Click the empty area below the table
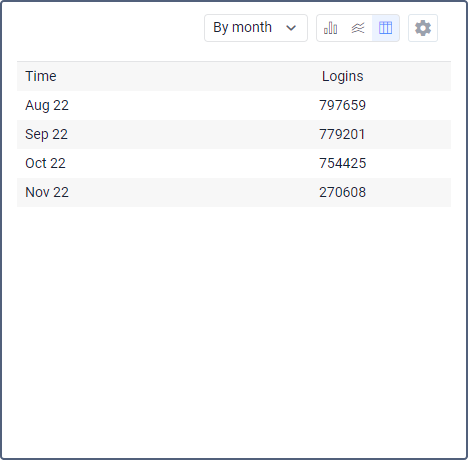This screenshot has width=468, height=460. click(234, 330)
